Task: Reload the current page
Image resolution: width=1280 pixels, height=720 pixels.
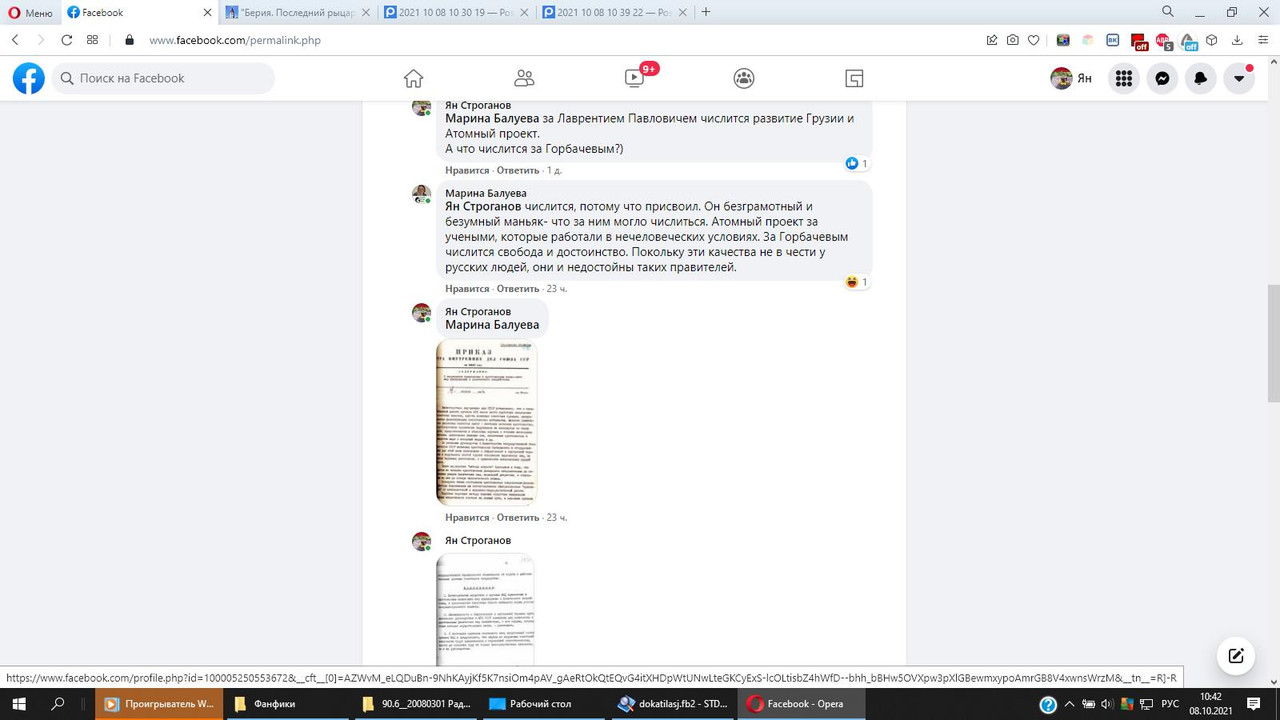Action: 67,40
